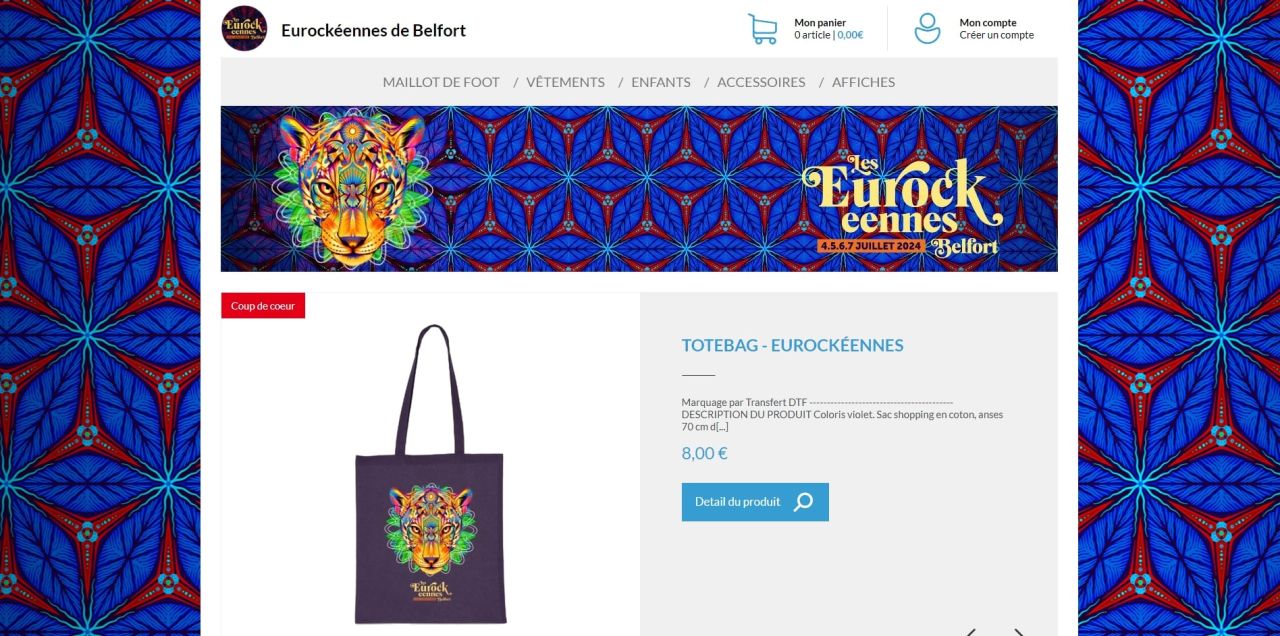Select the Enfants menu item
The width and height of the screenshot is (1280, 636).
[661, 82]
